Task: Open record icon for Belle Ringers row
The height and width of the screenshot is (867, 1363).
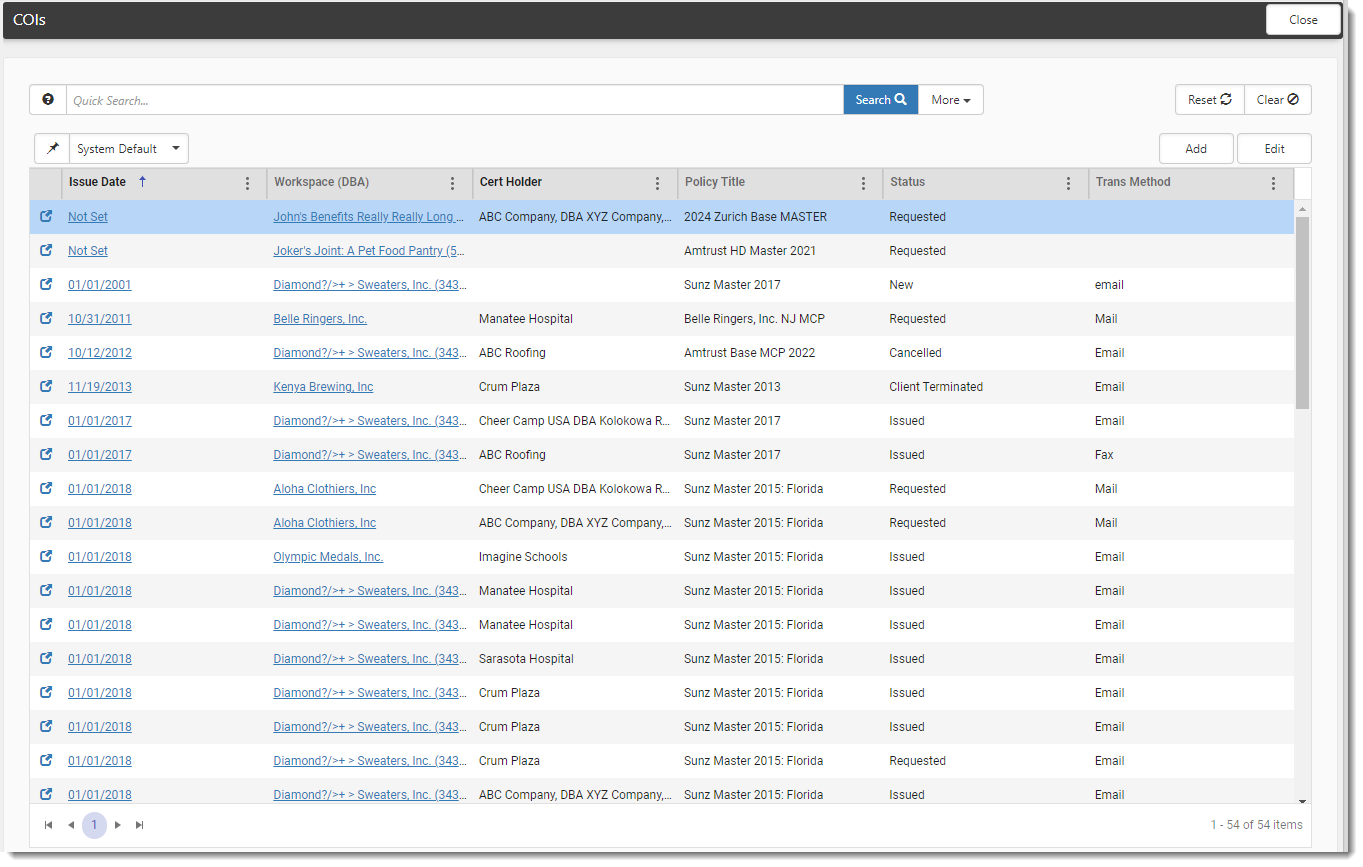Action: (46, 318)
